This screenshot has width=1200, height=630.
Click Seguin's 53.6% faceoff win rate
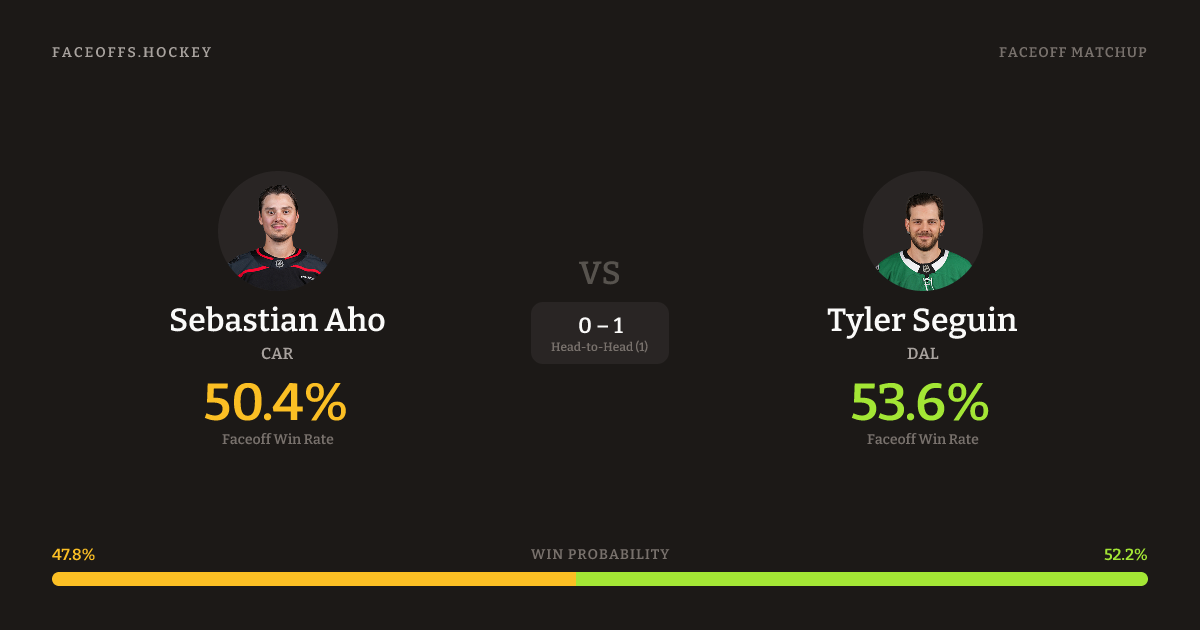tap(920, 402)
